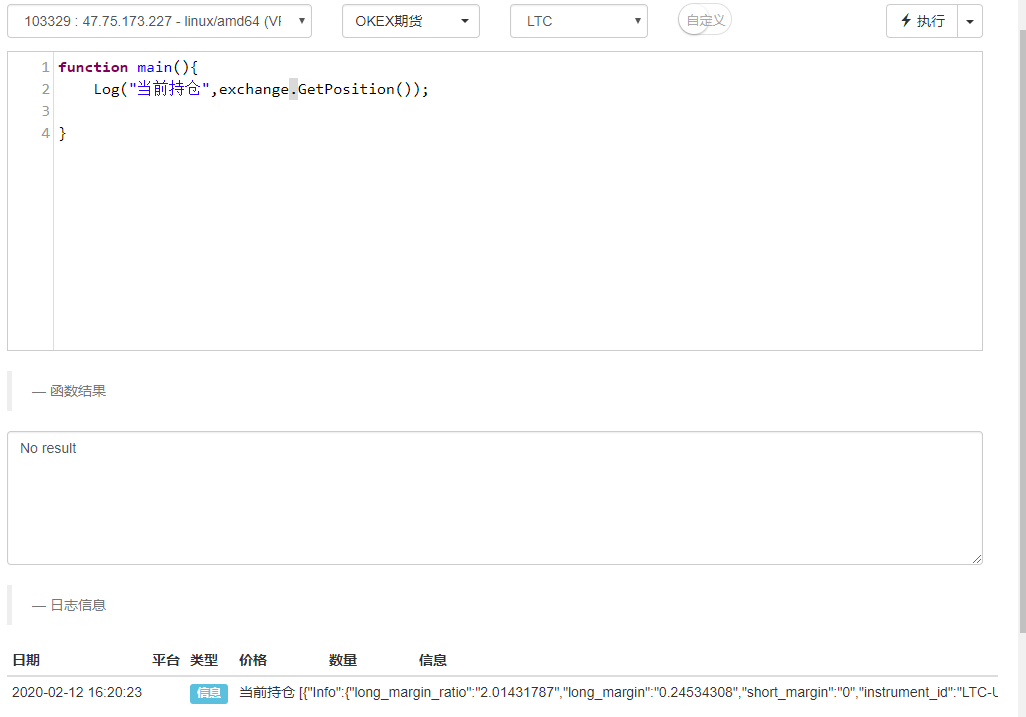Click the 价格 column header
The width and height of the screenshot is (1026, 717).
[253, 660]
